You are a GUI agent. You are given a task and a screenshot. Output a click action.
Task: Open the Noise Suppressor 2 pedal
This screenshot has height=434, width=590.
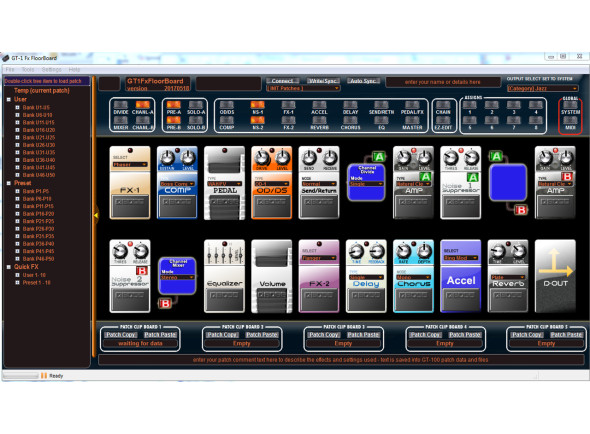pyautogui.click(x=130, y=276)
